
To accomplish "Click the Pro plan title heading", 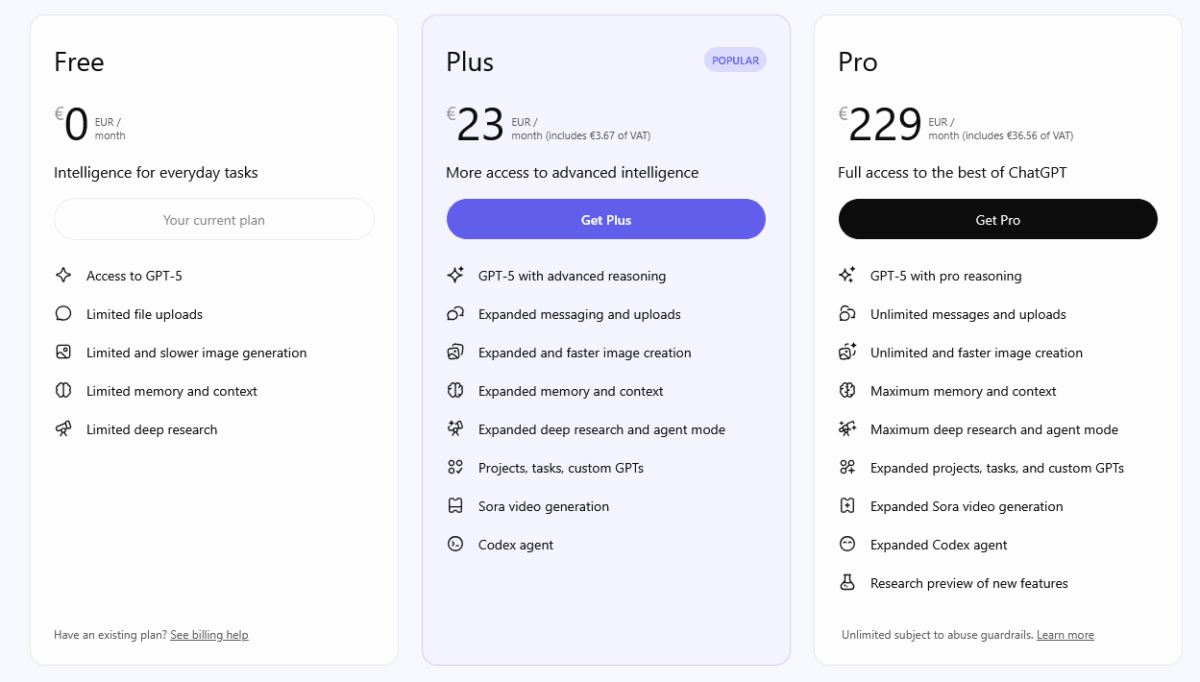I will point(858,62).
